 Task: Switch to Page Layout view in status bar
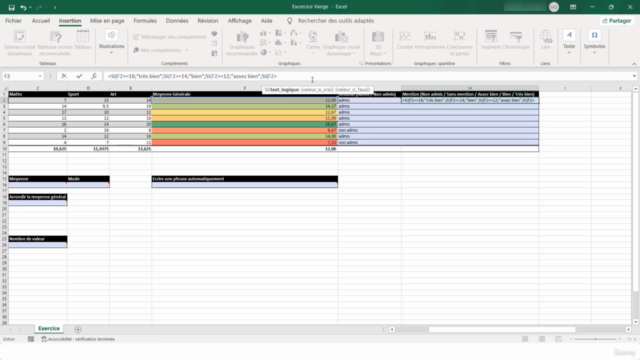[542, 339]
